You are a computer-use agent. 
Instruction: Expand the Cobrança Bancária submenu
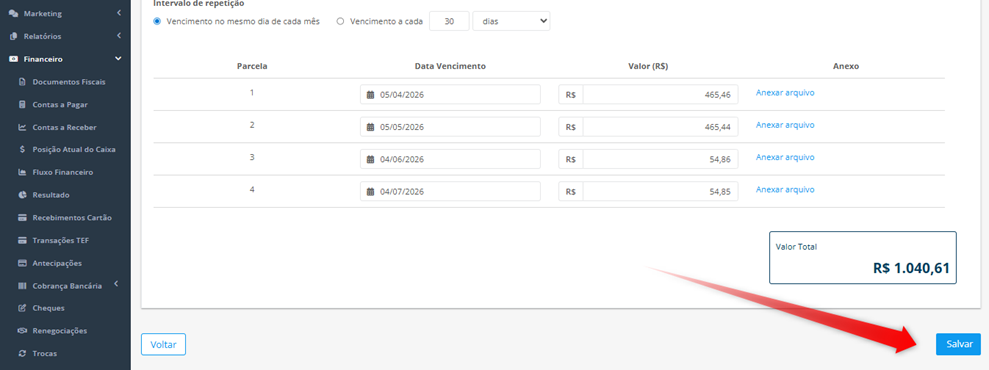point(117,285)
